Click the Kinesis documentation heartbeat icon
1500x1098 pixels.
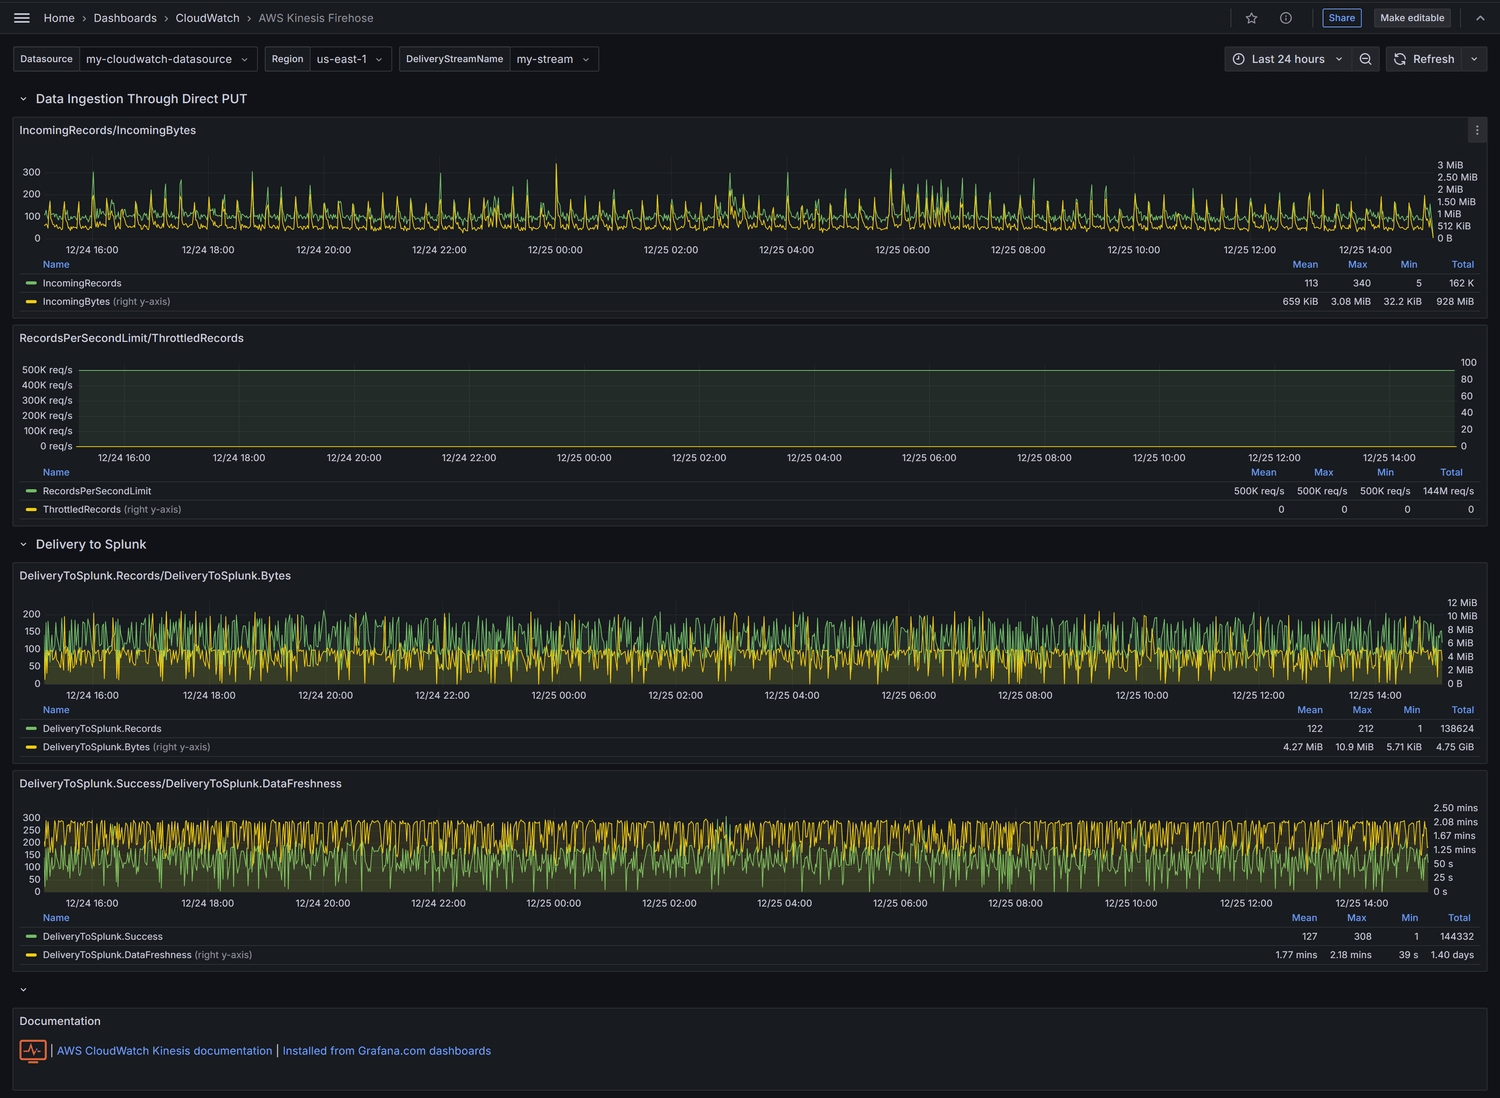pos(32,1050)
